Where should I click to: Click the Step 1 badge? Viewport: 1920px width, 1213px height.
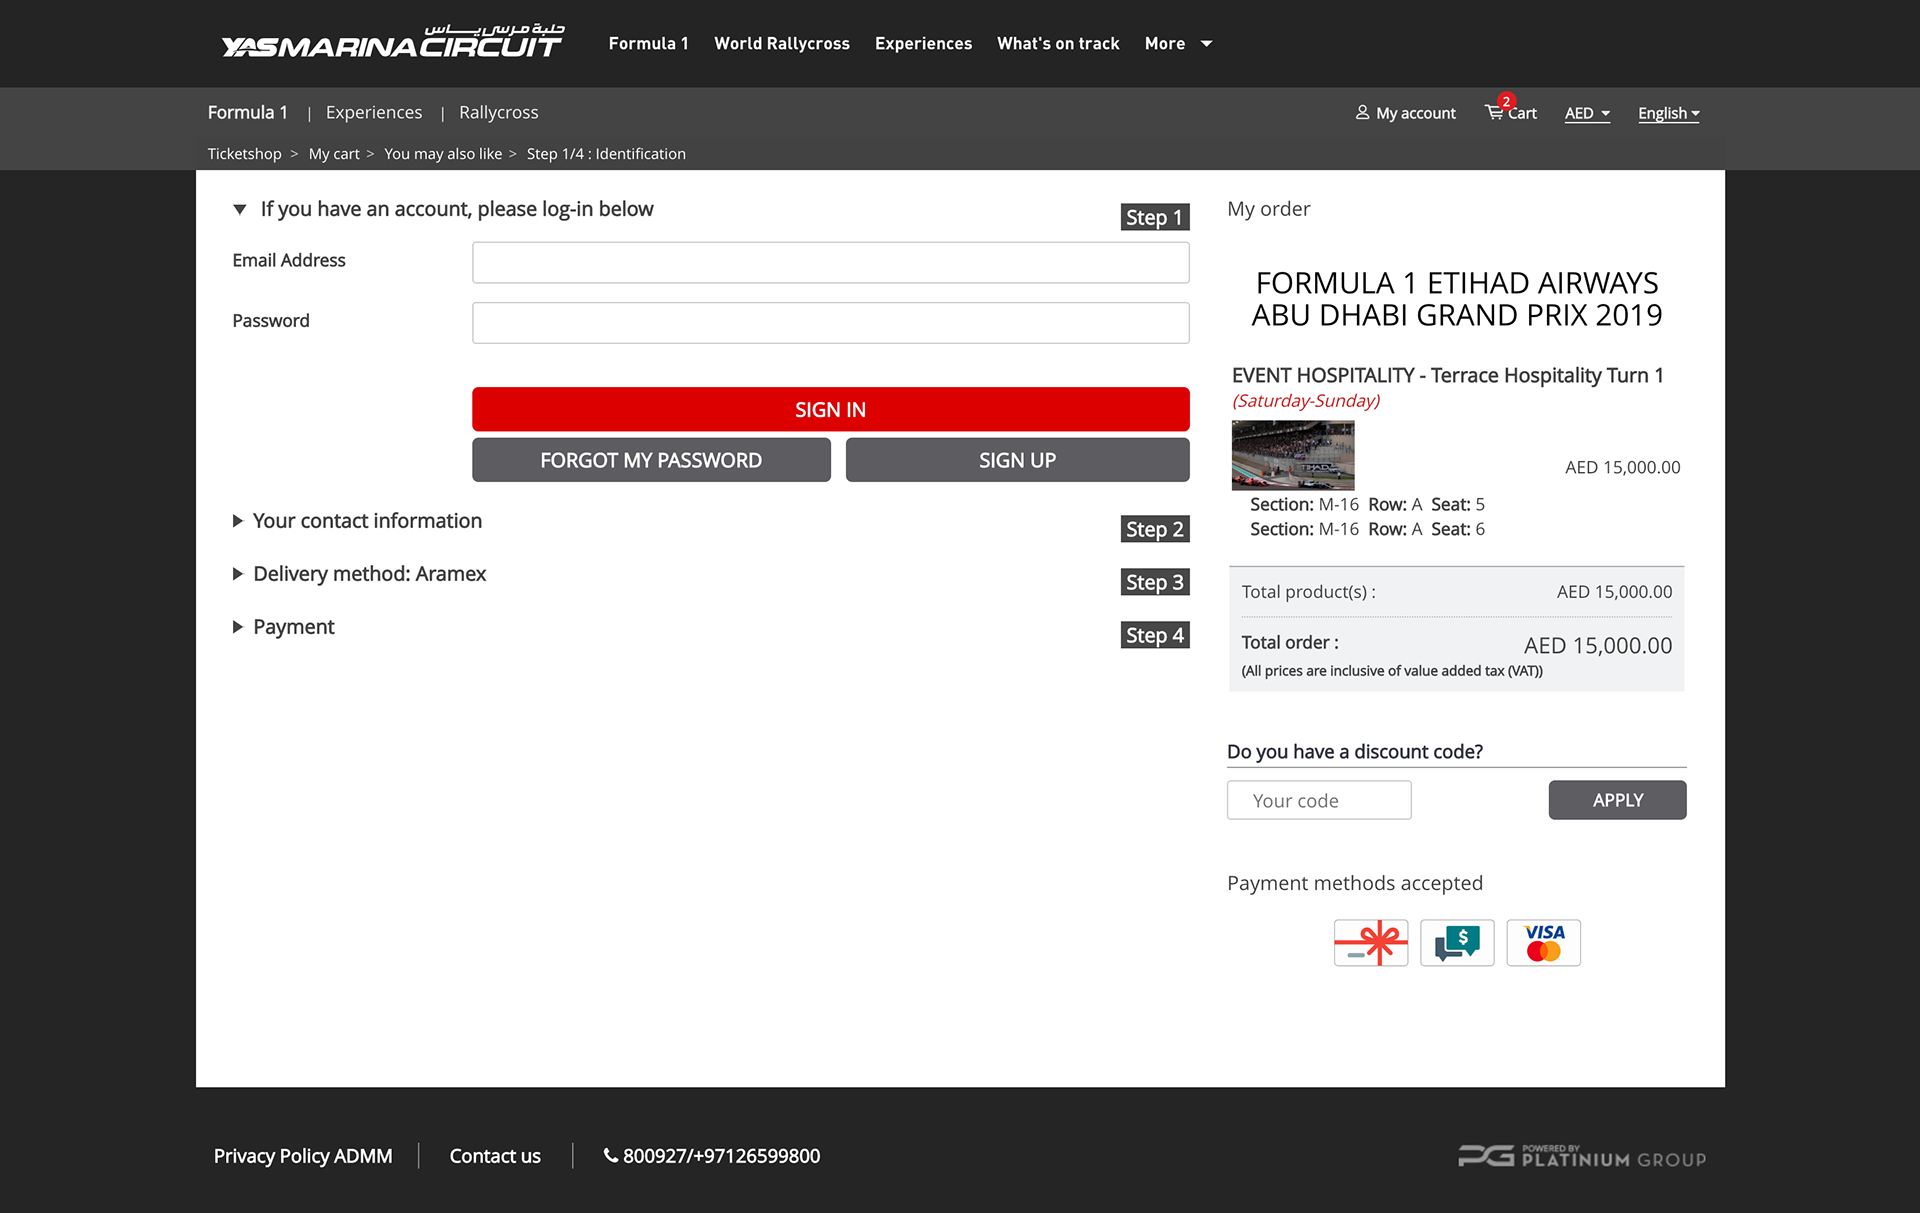pyautogui.click(x=1154, y=217)
